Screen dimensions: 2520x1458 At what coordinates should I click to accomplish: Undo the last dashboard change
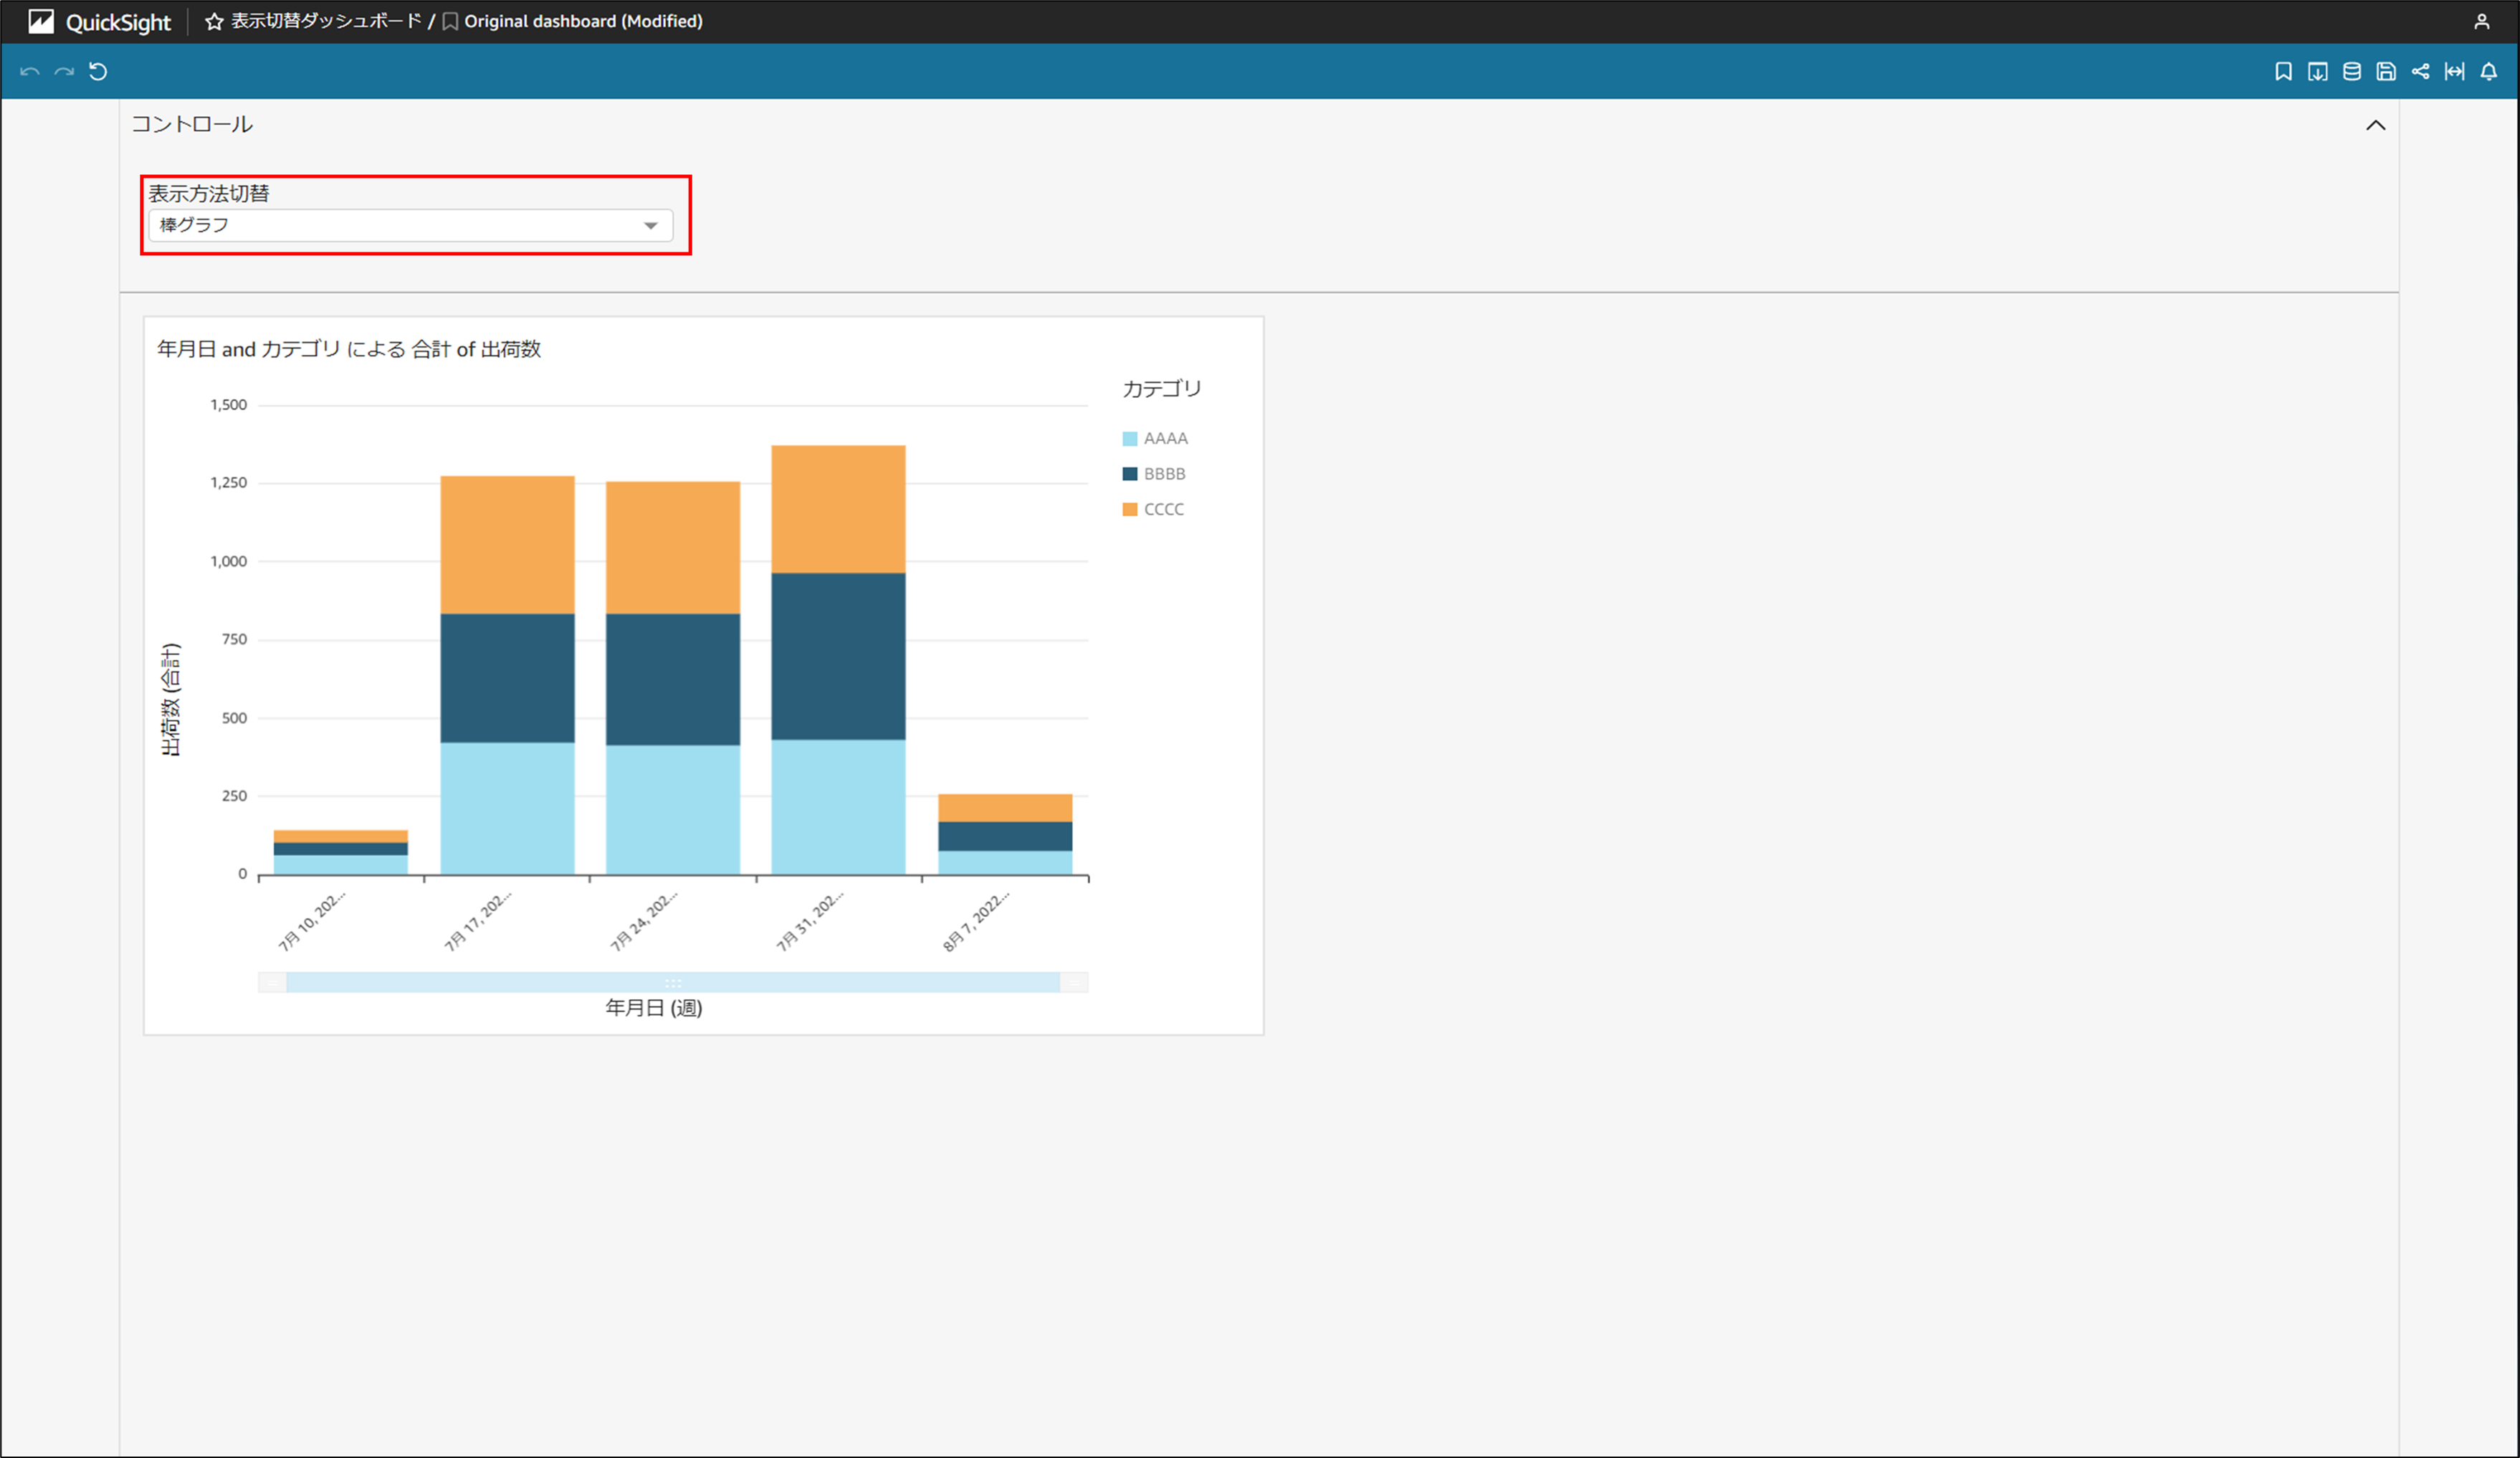tap(30, 71)
